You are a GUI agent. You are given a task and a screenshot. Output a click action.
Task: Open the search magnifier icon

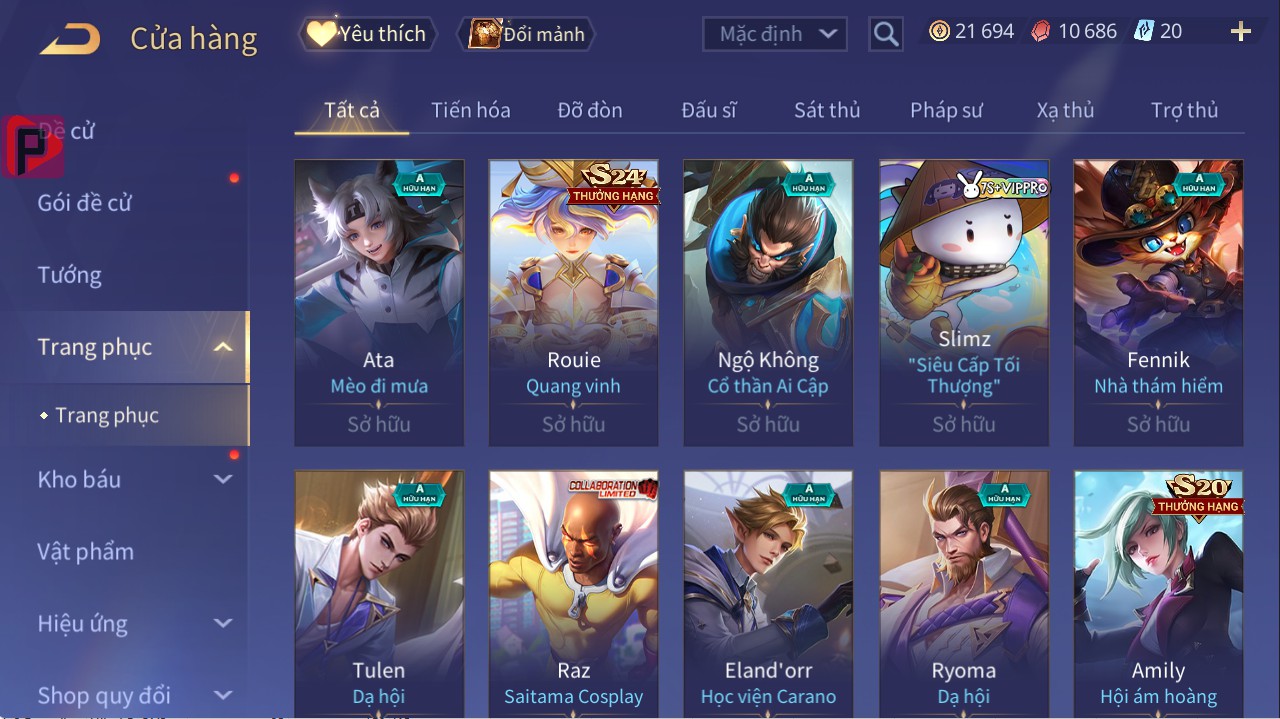pyautogui.click(x=885, y=35)
